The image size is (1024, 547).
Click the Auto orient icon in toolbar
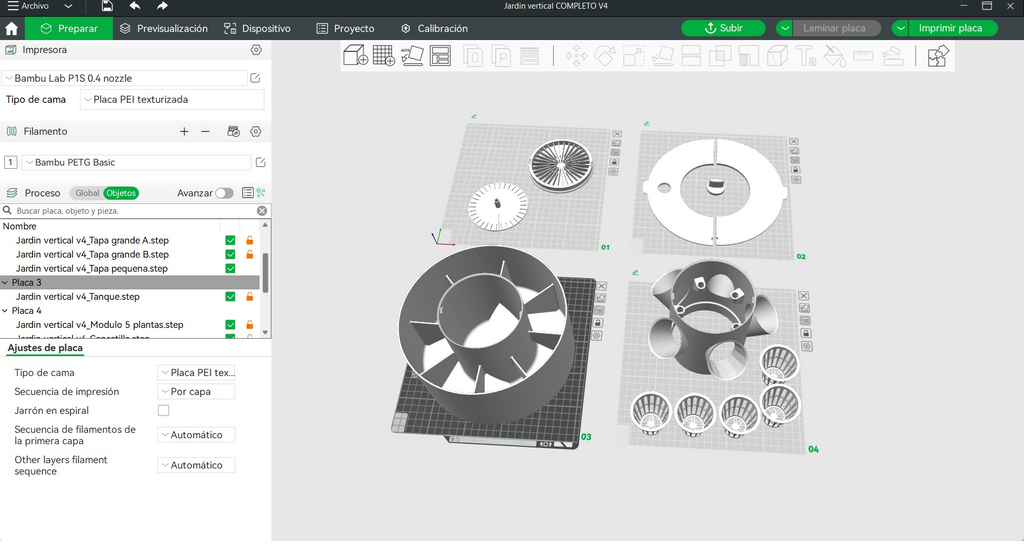412,55
